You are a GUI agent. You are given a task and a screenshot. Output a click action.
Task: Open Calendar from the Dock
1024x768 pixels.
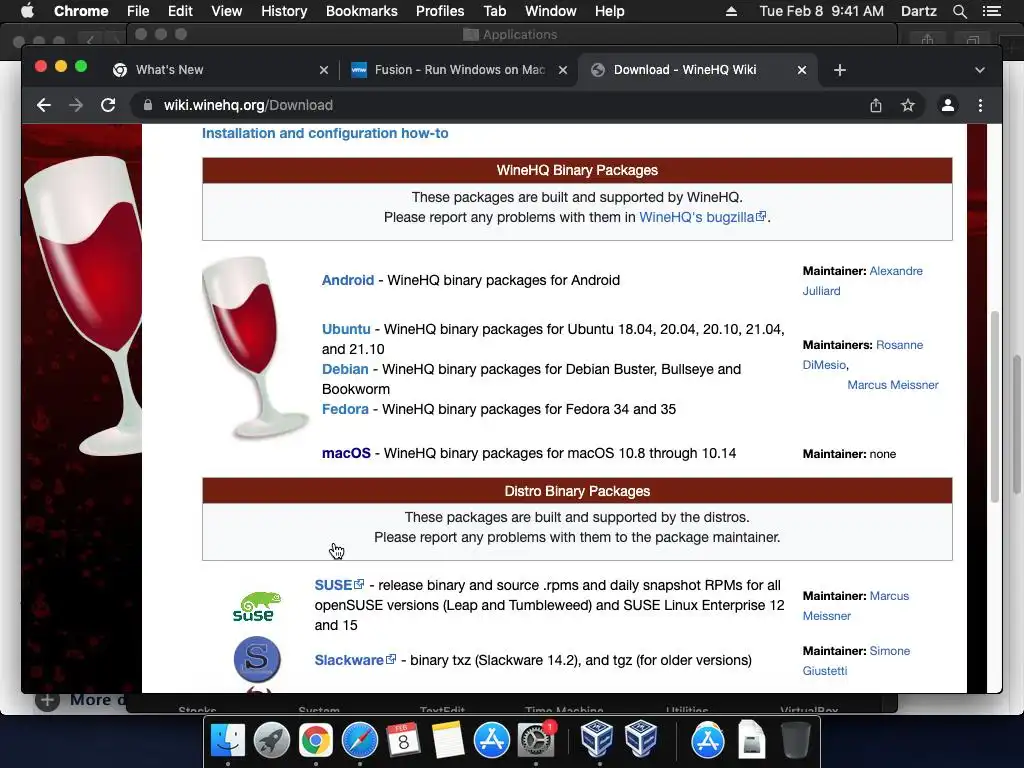tap(404, 741)
